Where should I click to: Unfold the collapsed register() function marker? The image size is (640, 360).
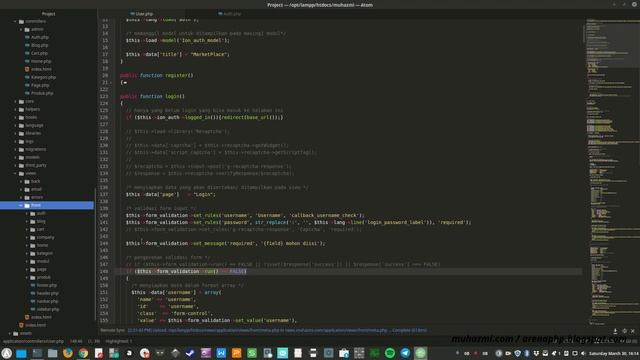124,82
